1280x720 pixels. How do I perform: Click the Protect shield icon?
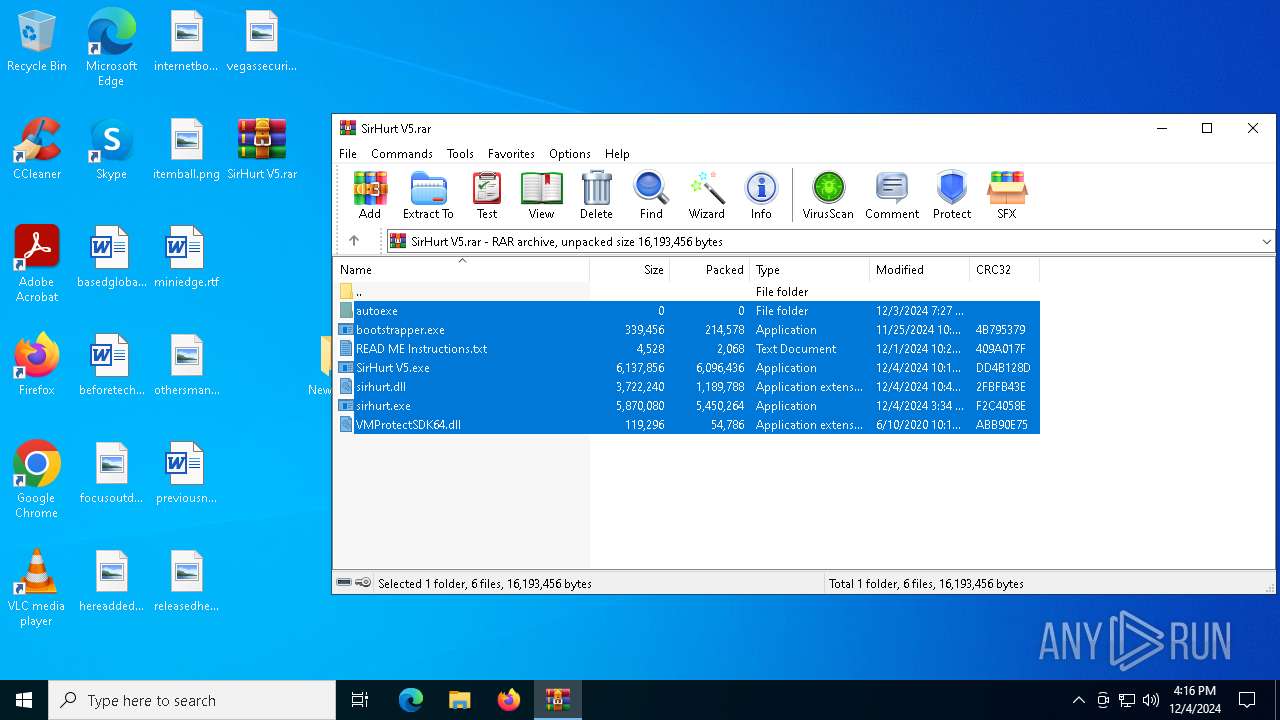pos(952,195)
